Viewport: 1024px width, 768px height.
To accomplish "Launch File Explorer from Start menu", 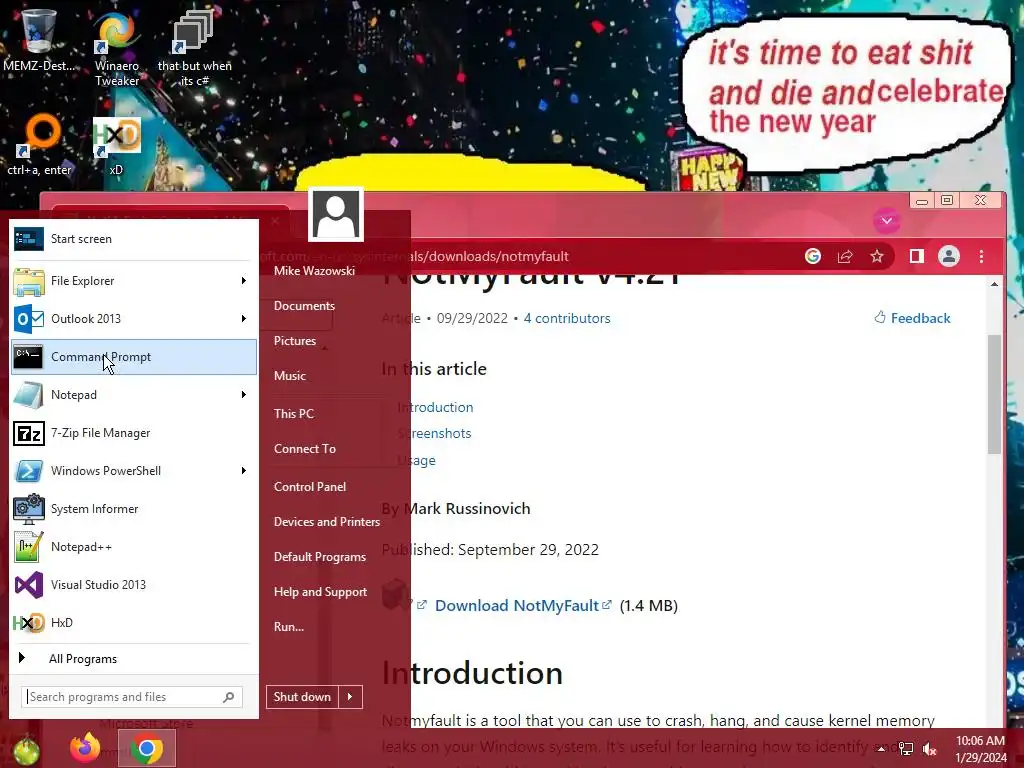I will (134, 281).
